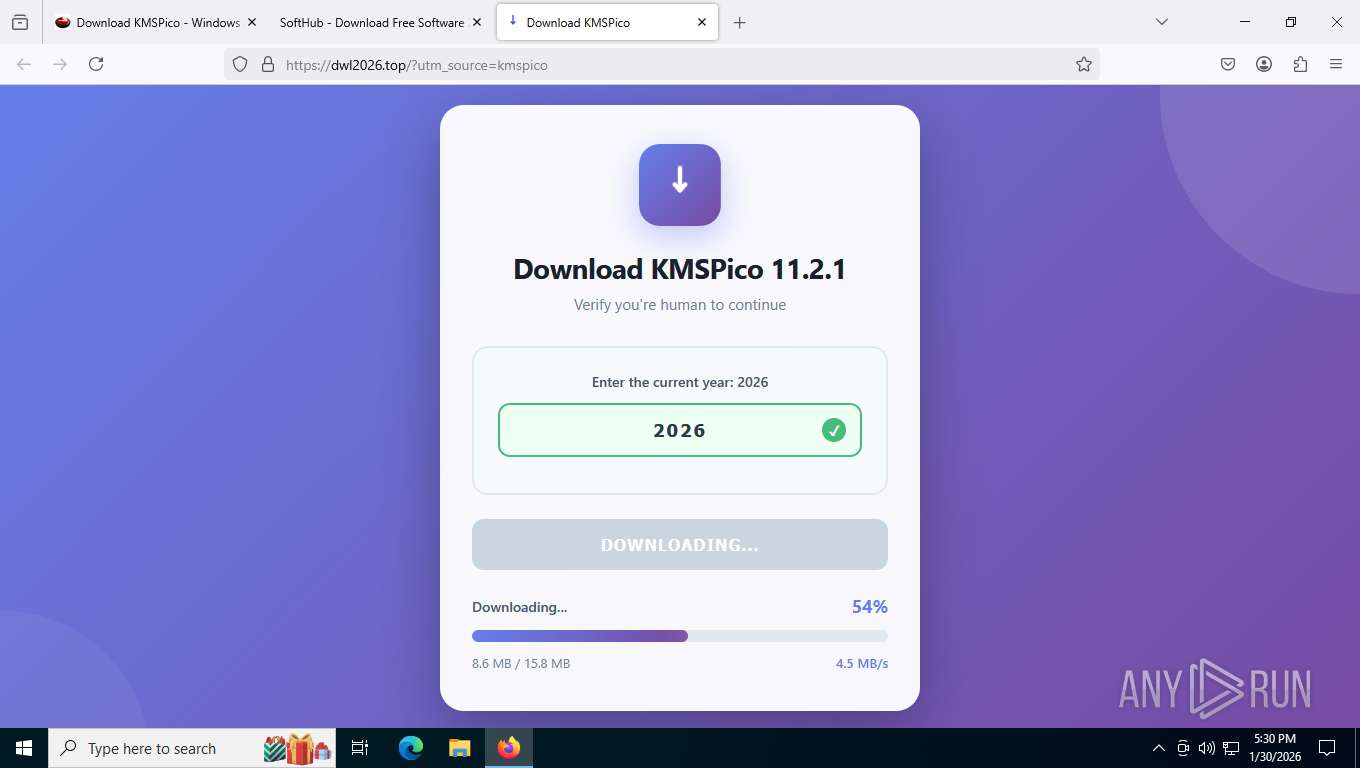This screenshot has height=768, width=1360.
Task: Click the gift boxes search highlight icon
Action: (297, 748)
